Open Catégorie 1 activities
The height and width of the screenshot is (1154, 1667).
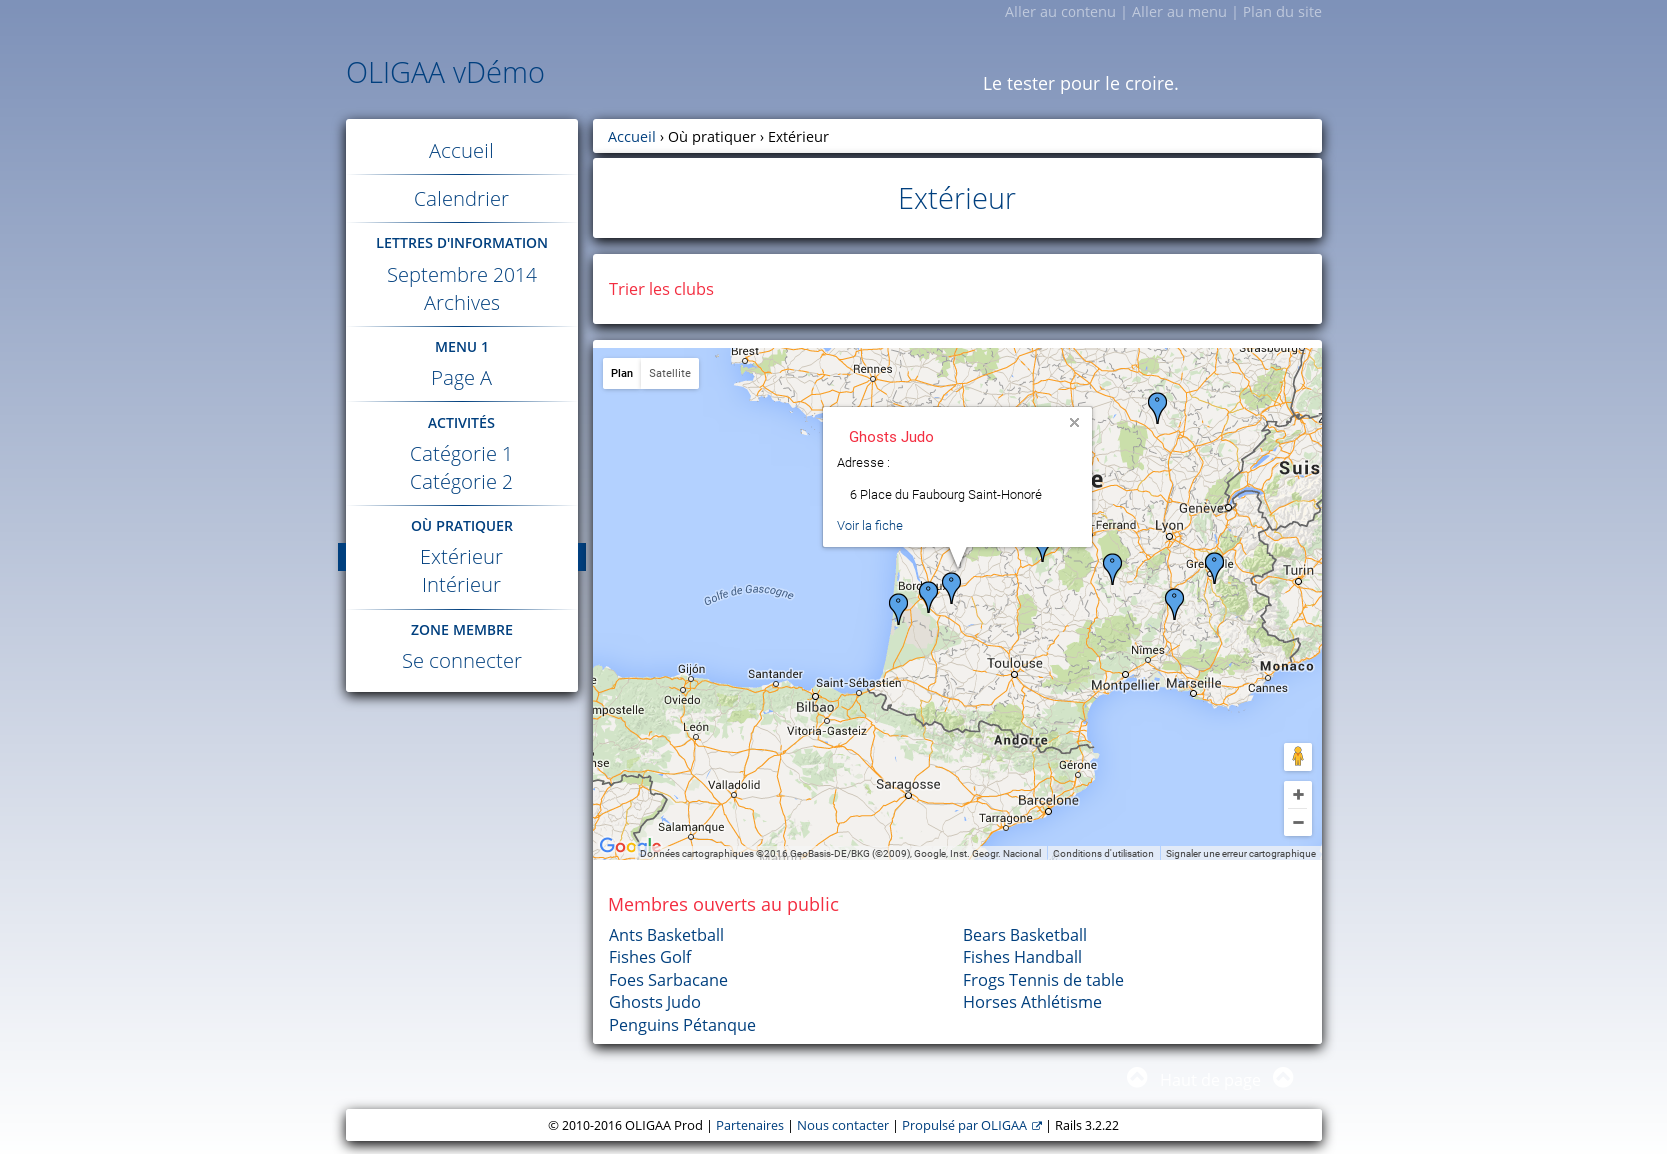pos(461,454)
